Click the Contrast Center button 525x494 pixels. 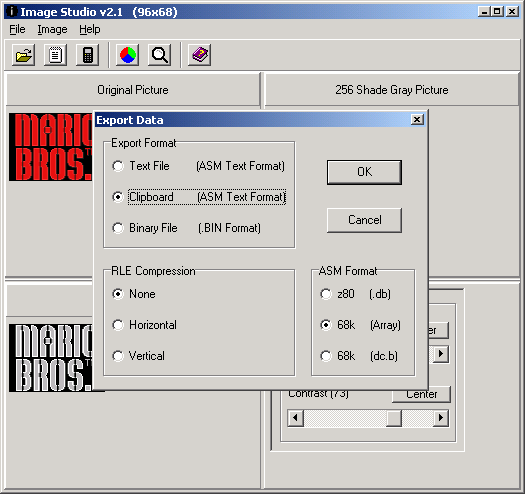click(x=422, y=396)
